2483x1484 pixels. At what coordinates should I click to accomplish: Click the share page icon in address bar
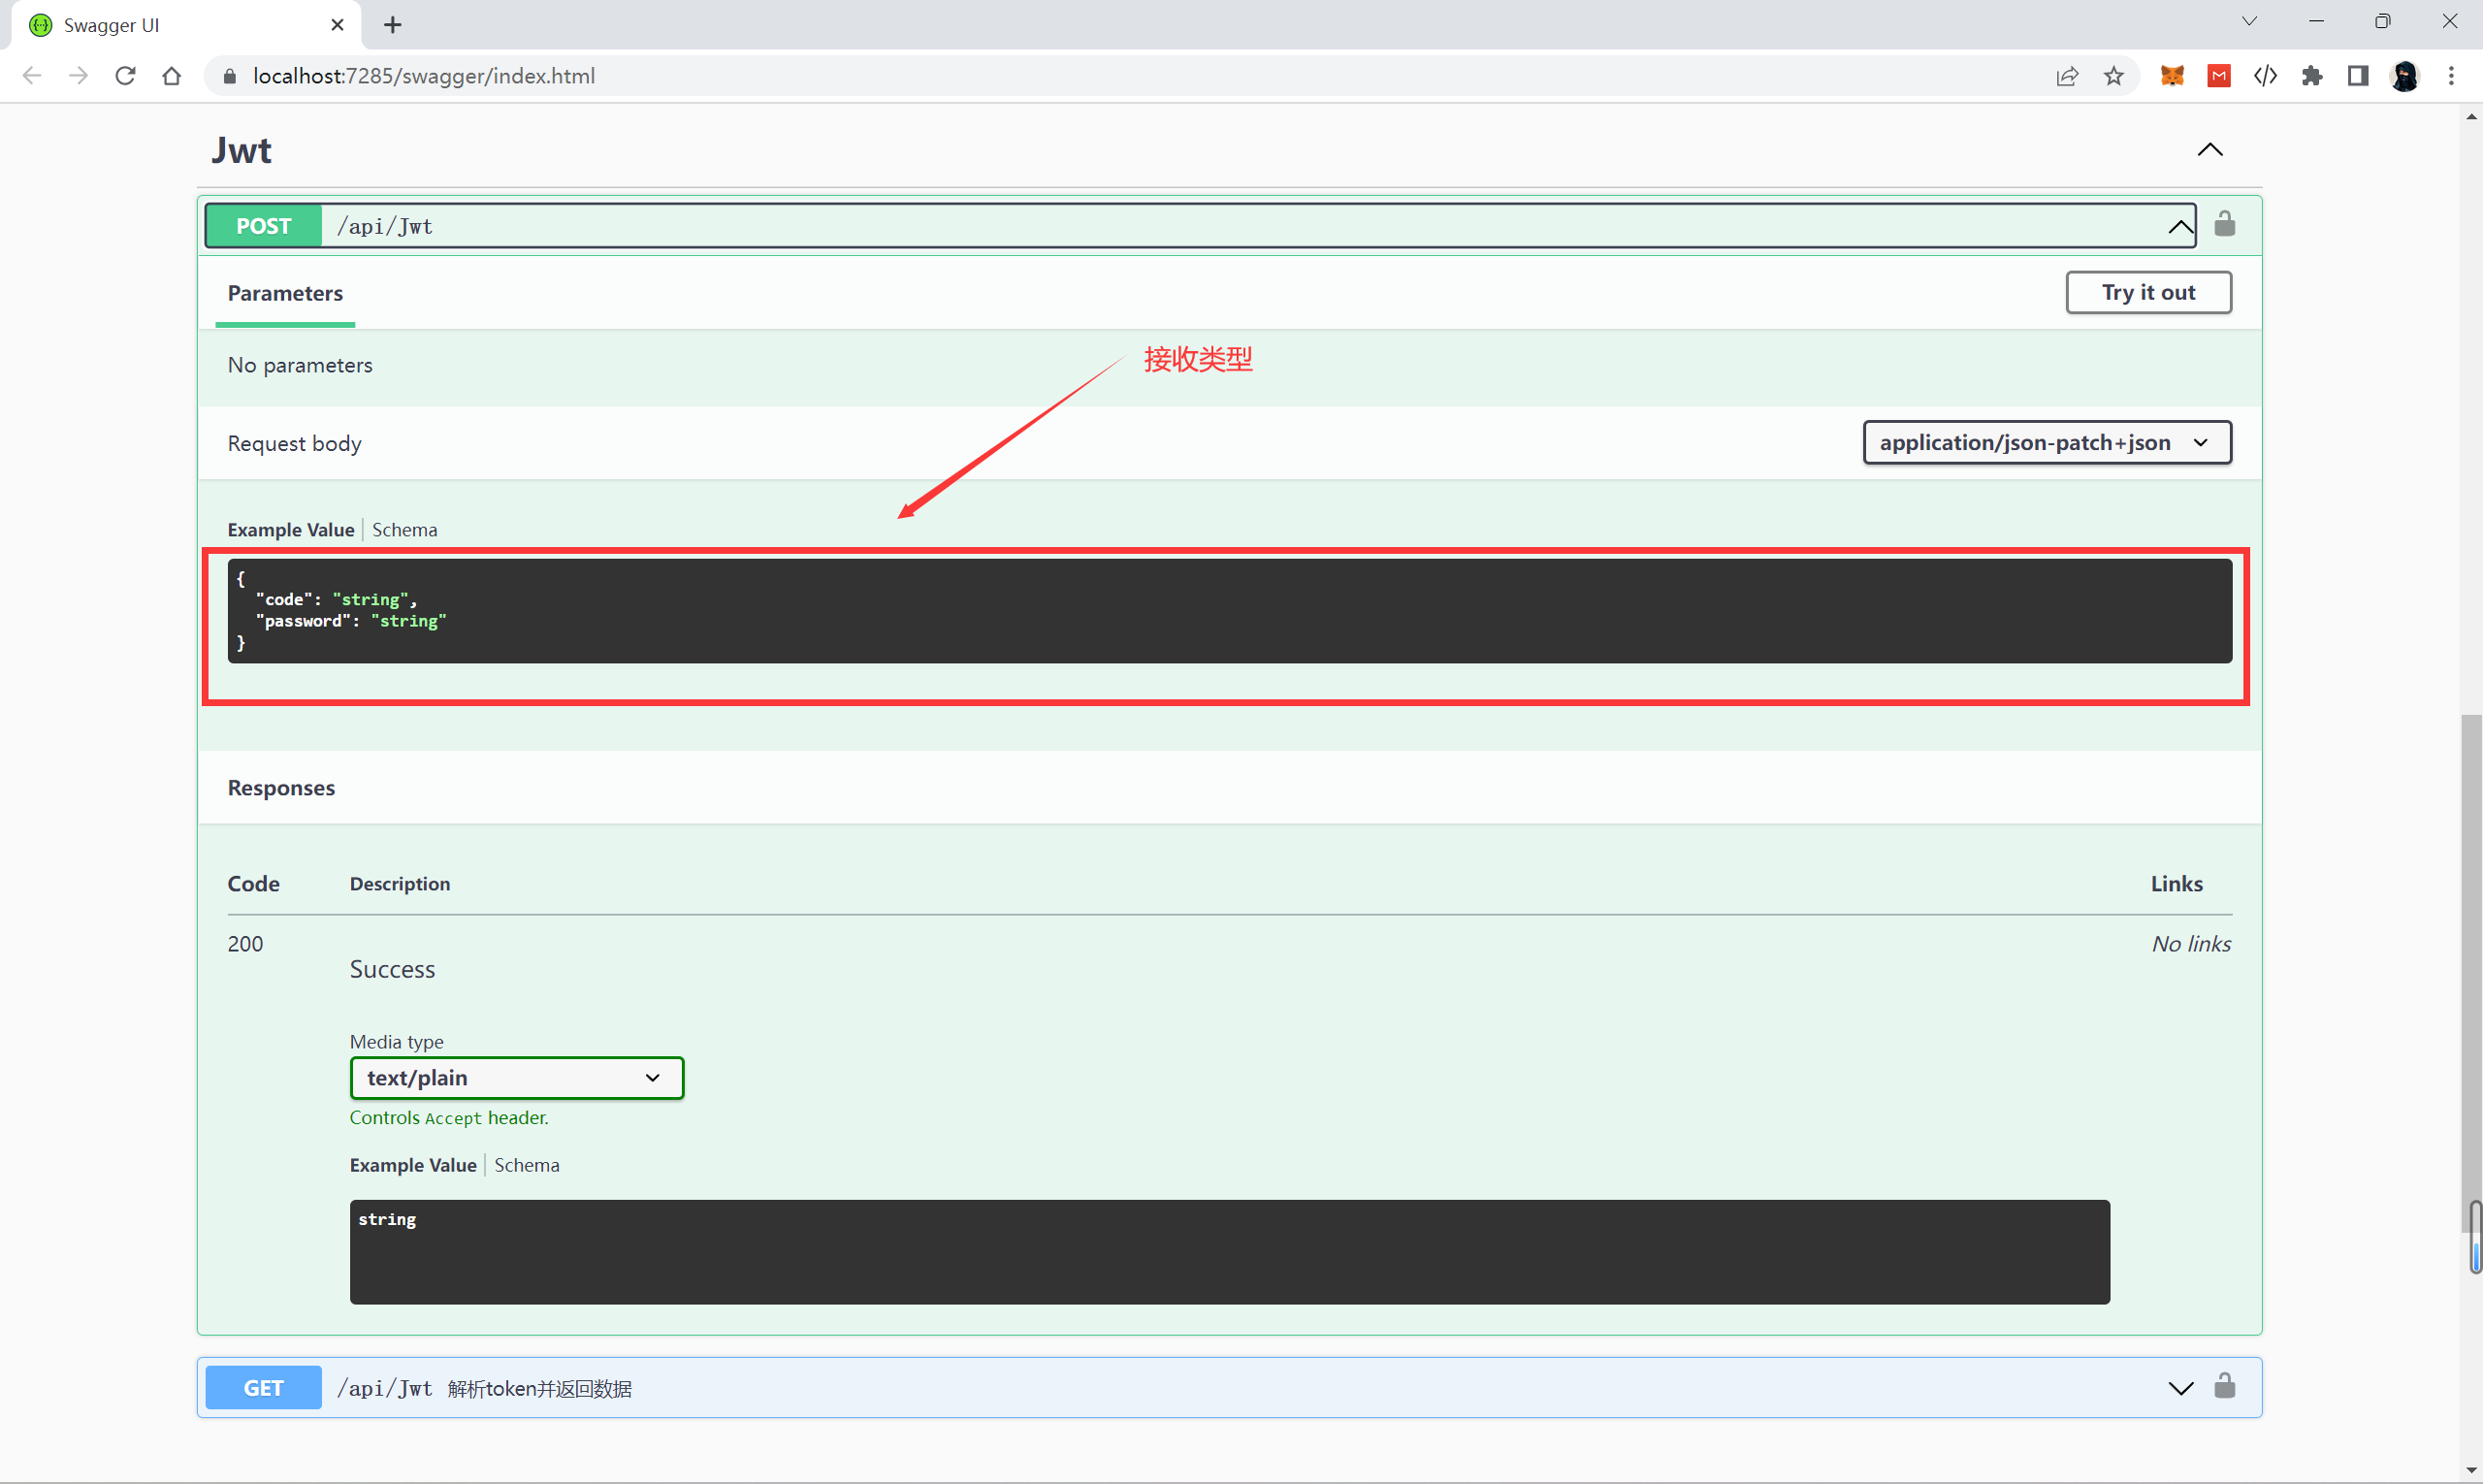[x=2067, y=76]
